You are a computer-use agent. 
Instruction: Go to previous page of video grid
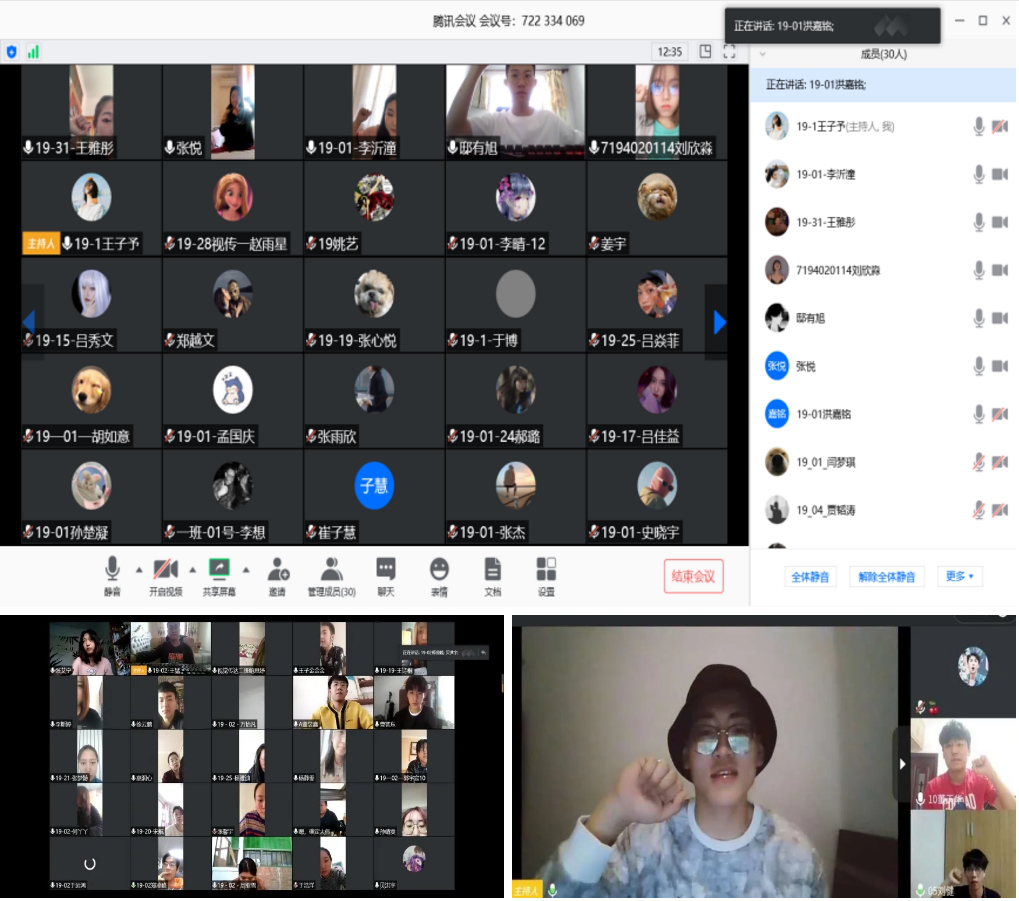point(29,322)
